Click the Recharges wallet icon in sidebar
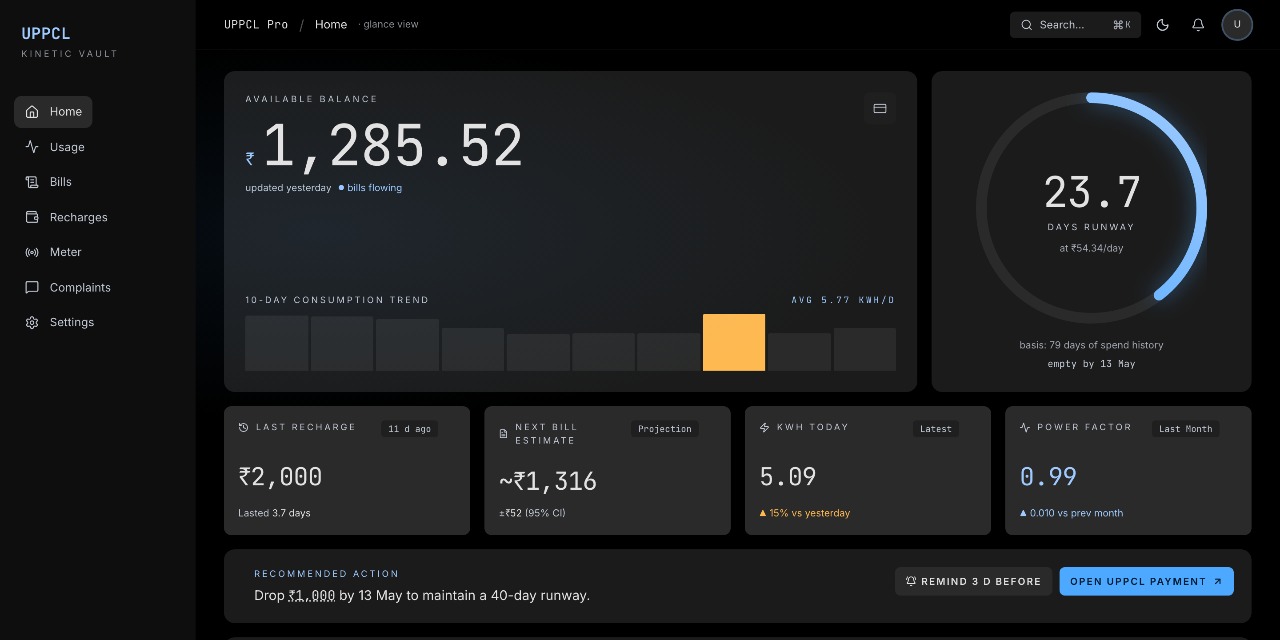The height and width of the screenshot is (640, 1280). [32, 217]
